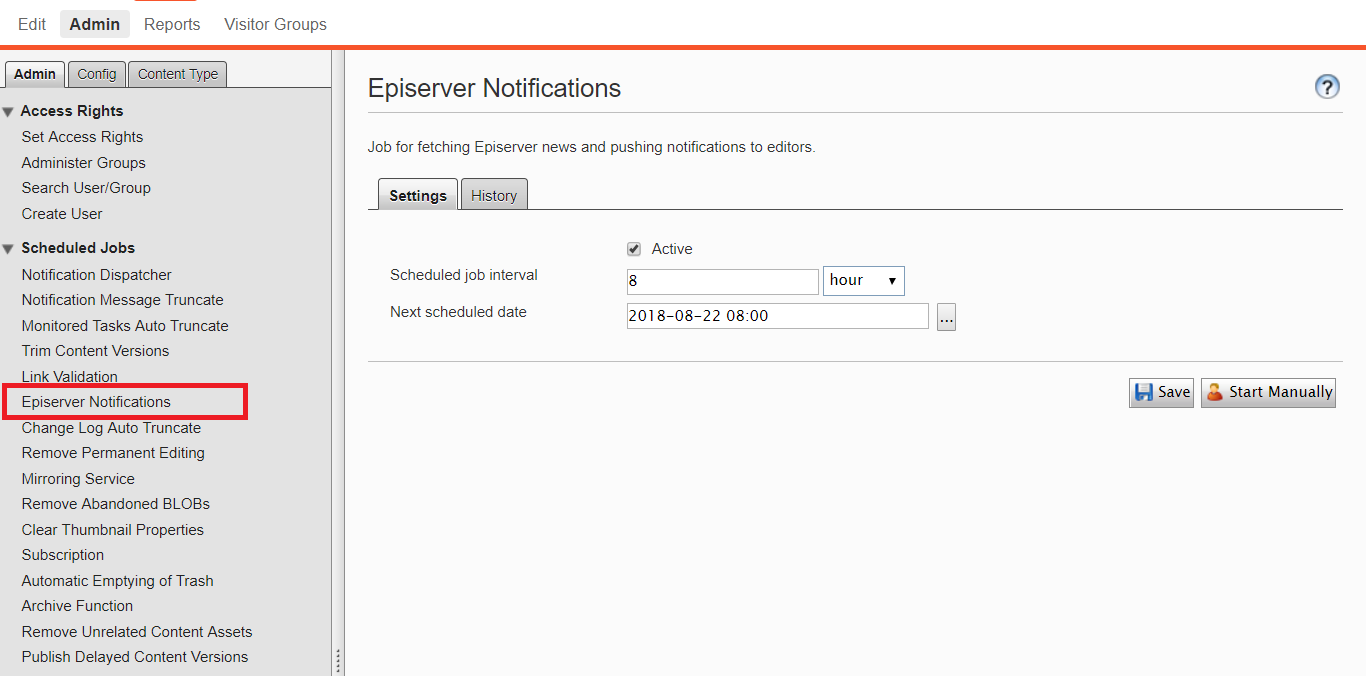Click the Save button with the disk icon
The image size is (1366, 676).
tap(1161, 392)
